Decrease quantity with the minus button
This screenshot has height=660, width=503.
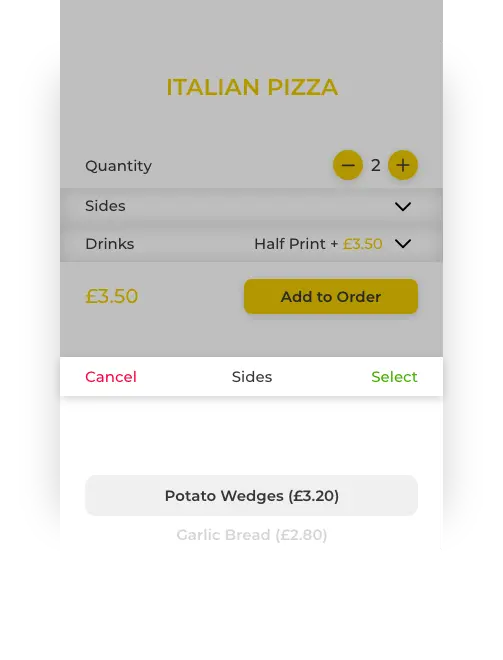click(348, 165)
